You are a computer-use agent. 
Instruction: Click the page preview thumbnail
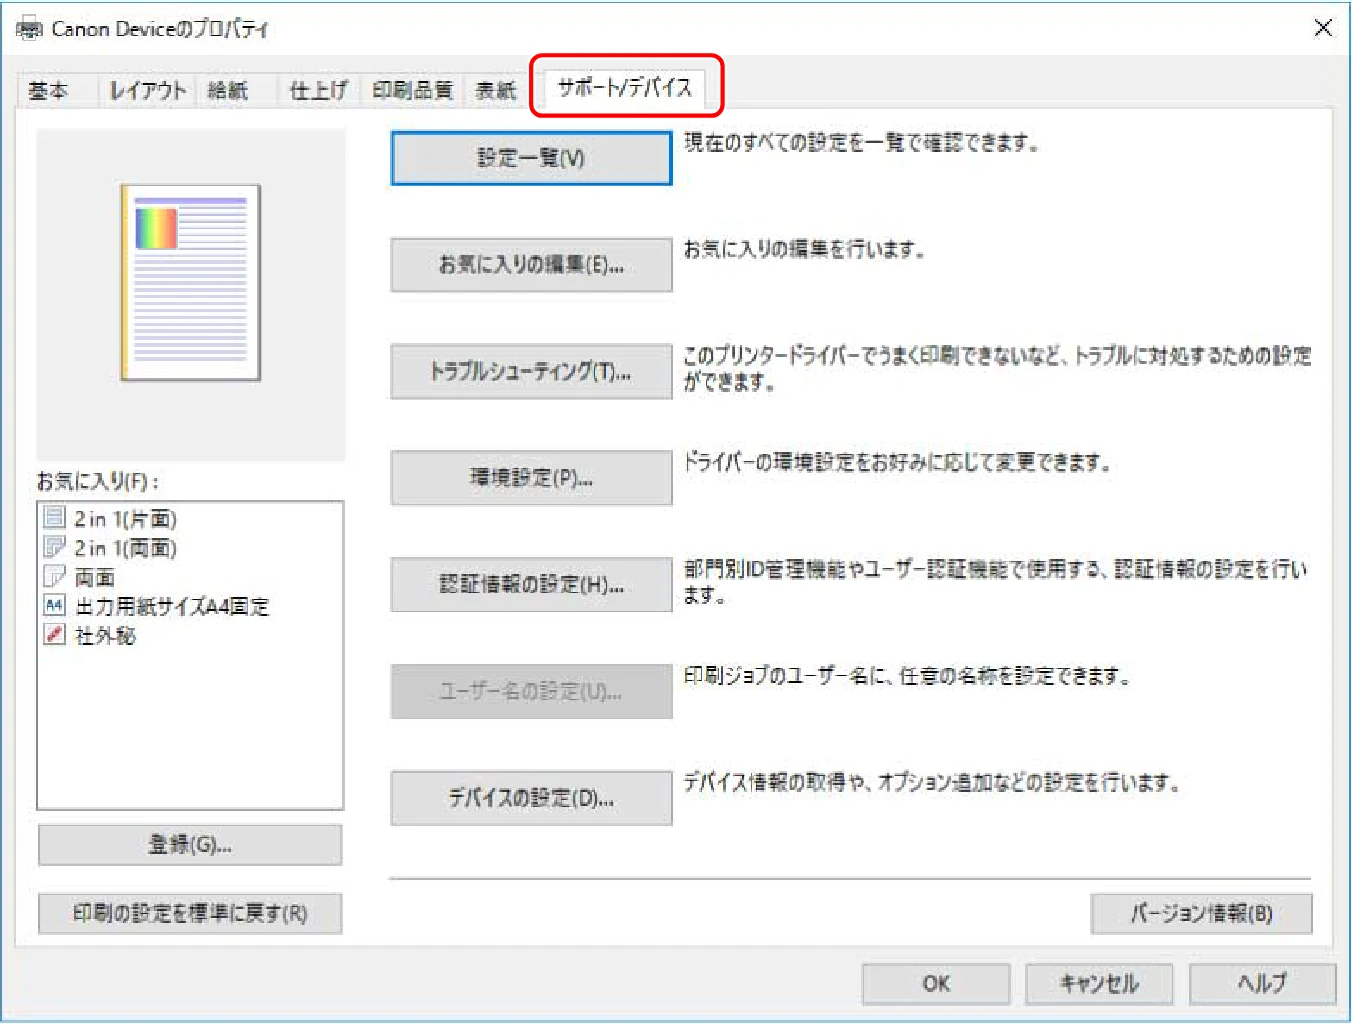click(x=190, y=282)
